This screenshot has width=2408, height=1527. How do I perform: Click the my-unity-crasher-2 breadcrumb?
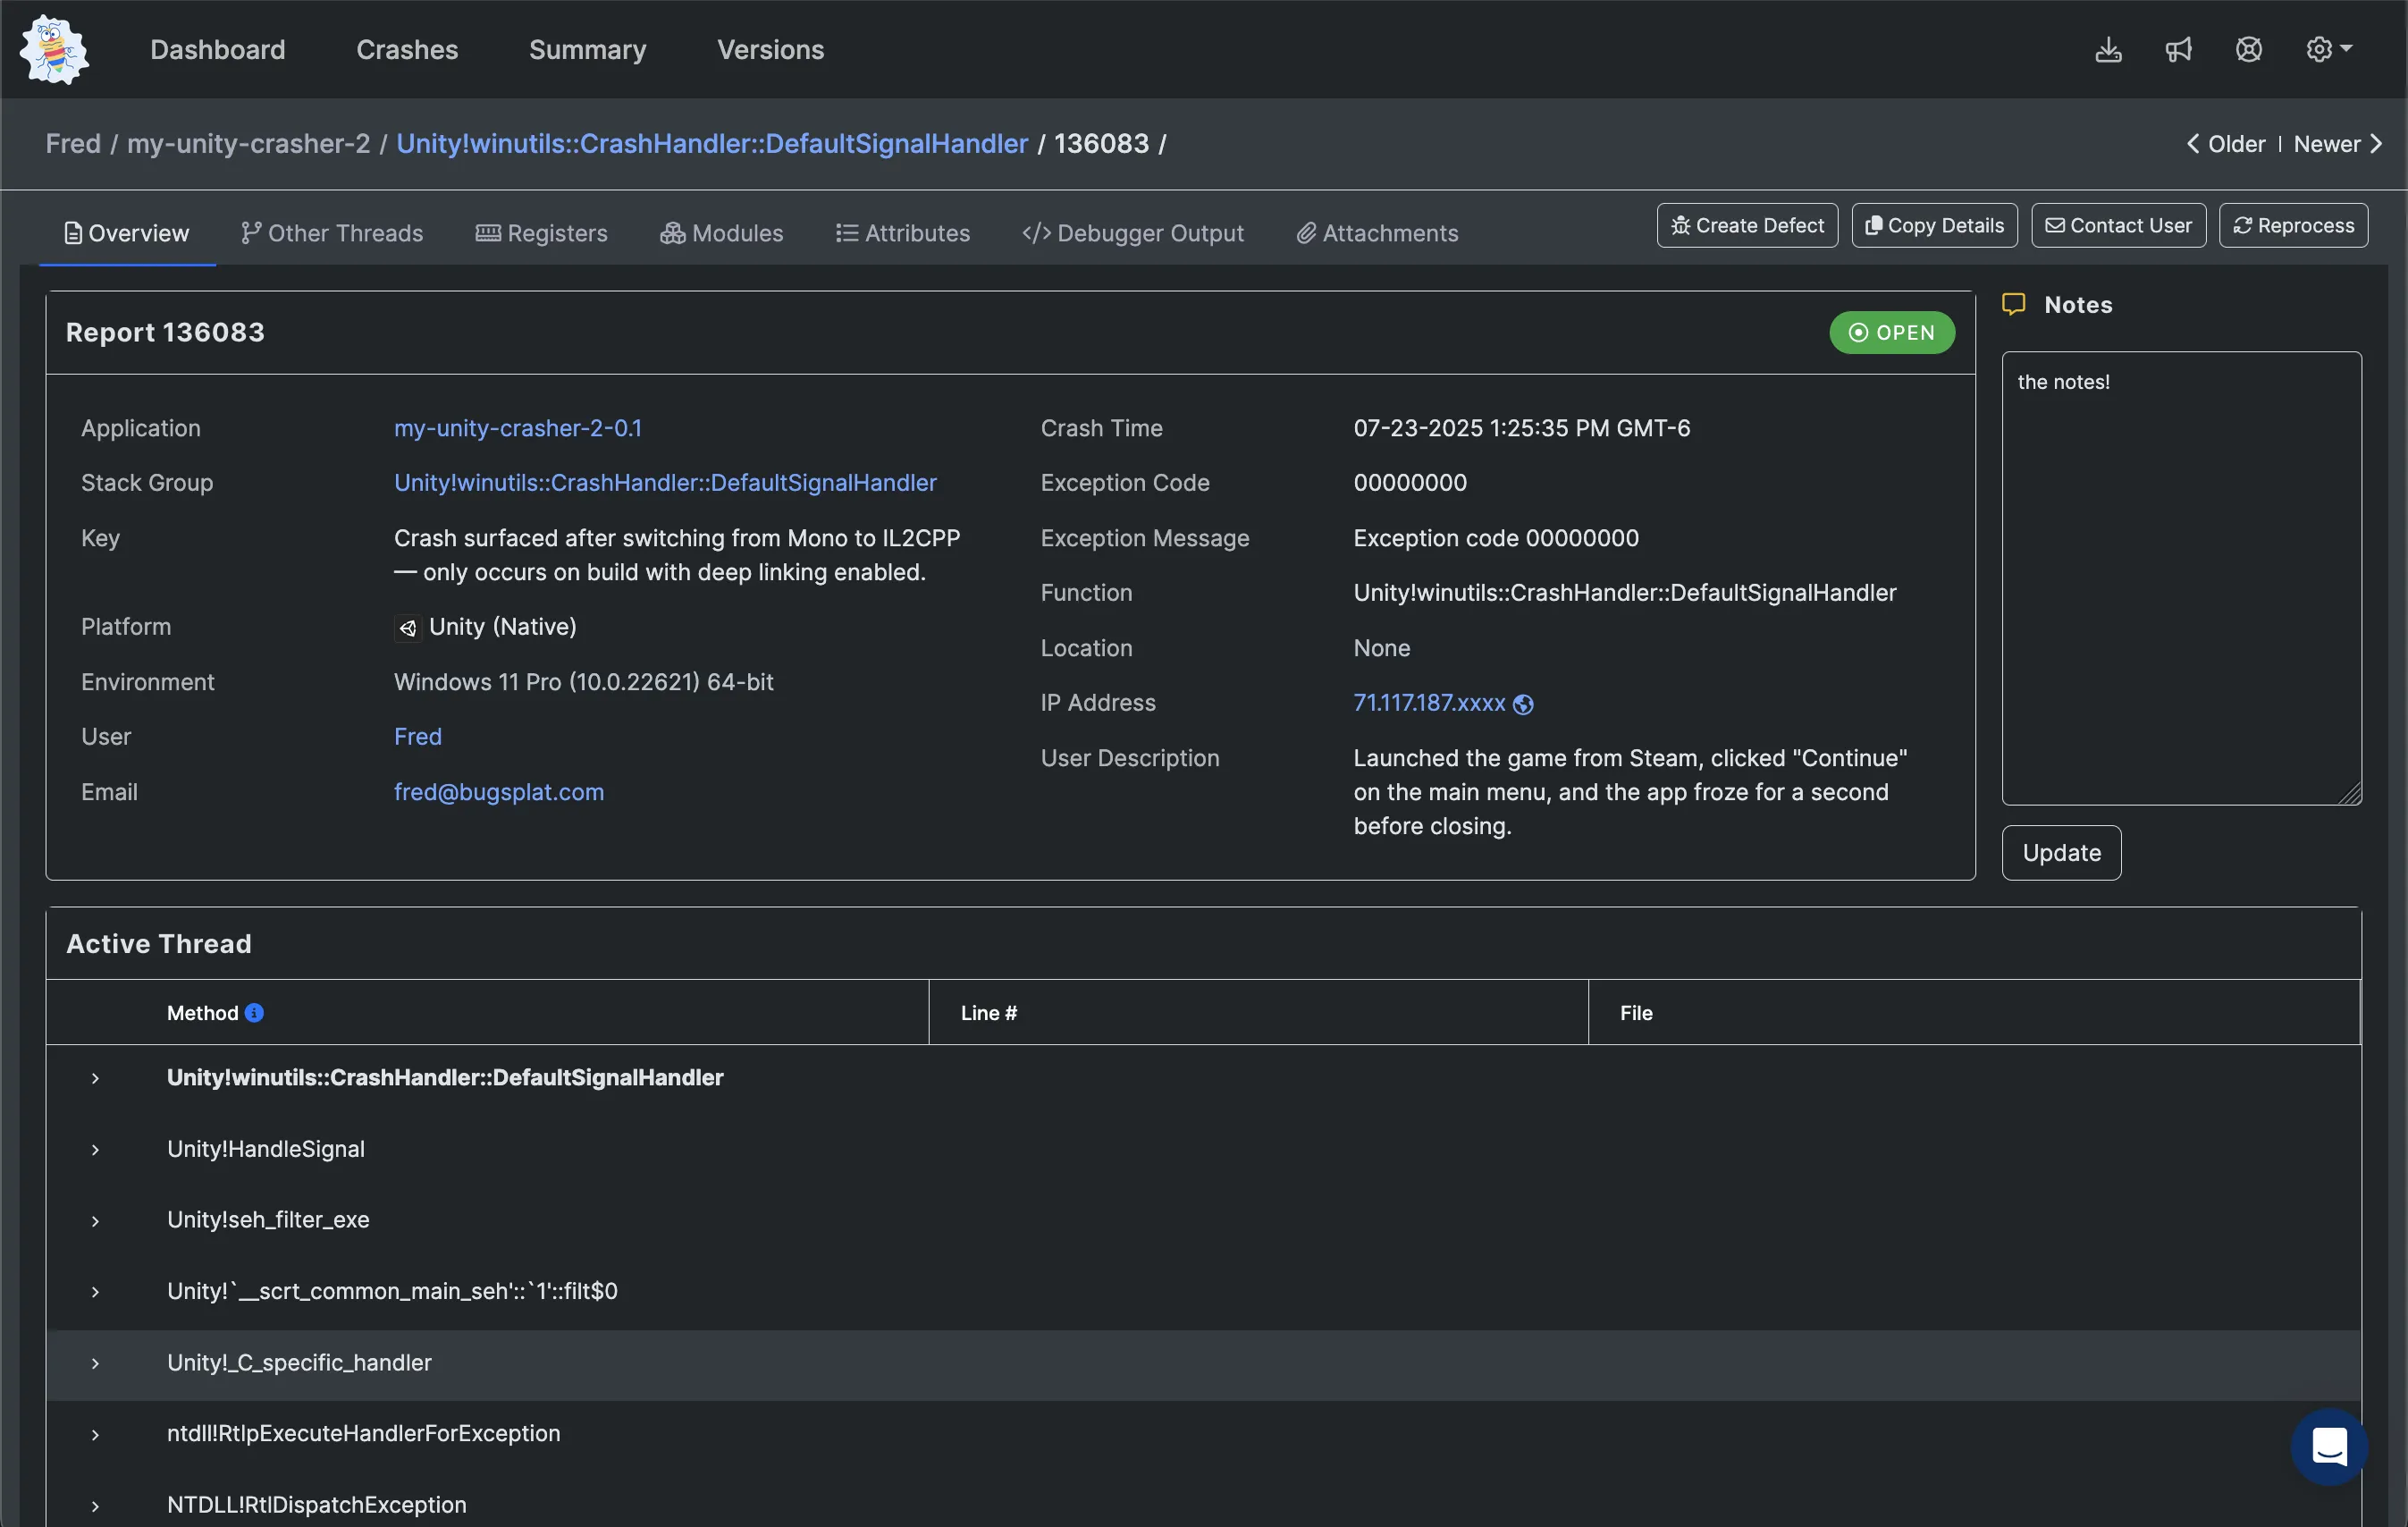[248, 143]
